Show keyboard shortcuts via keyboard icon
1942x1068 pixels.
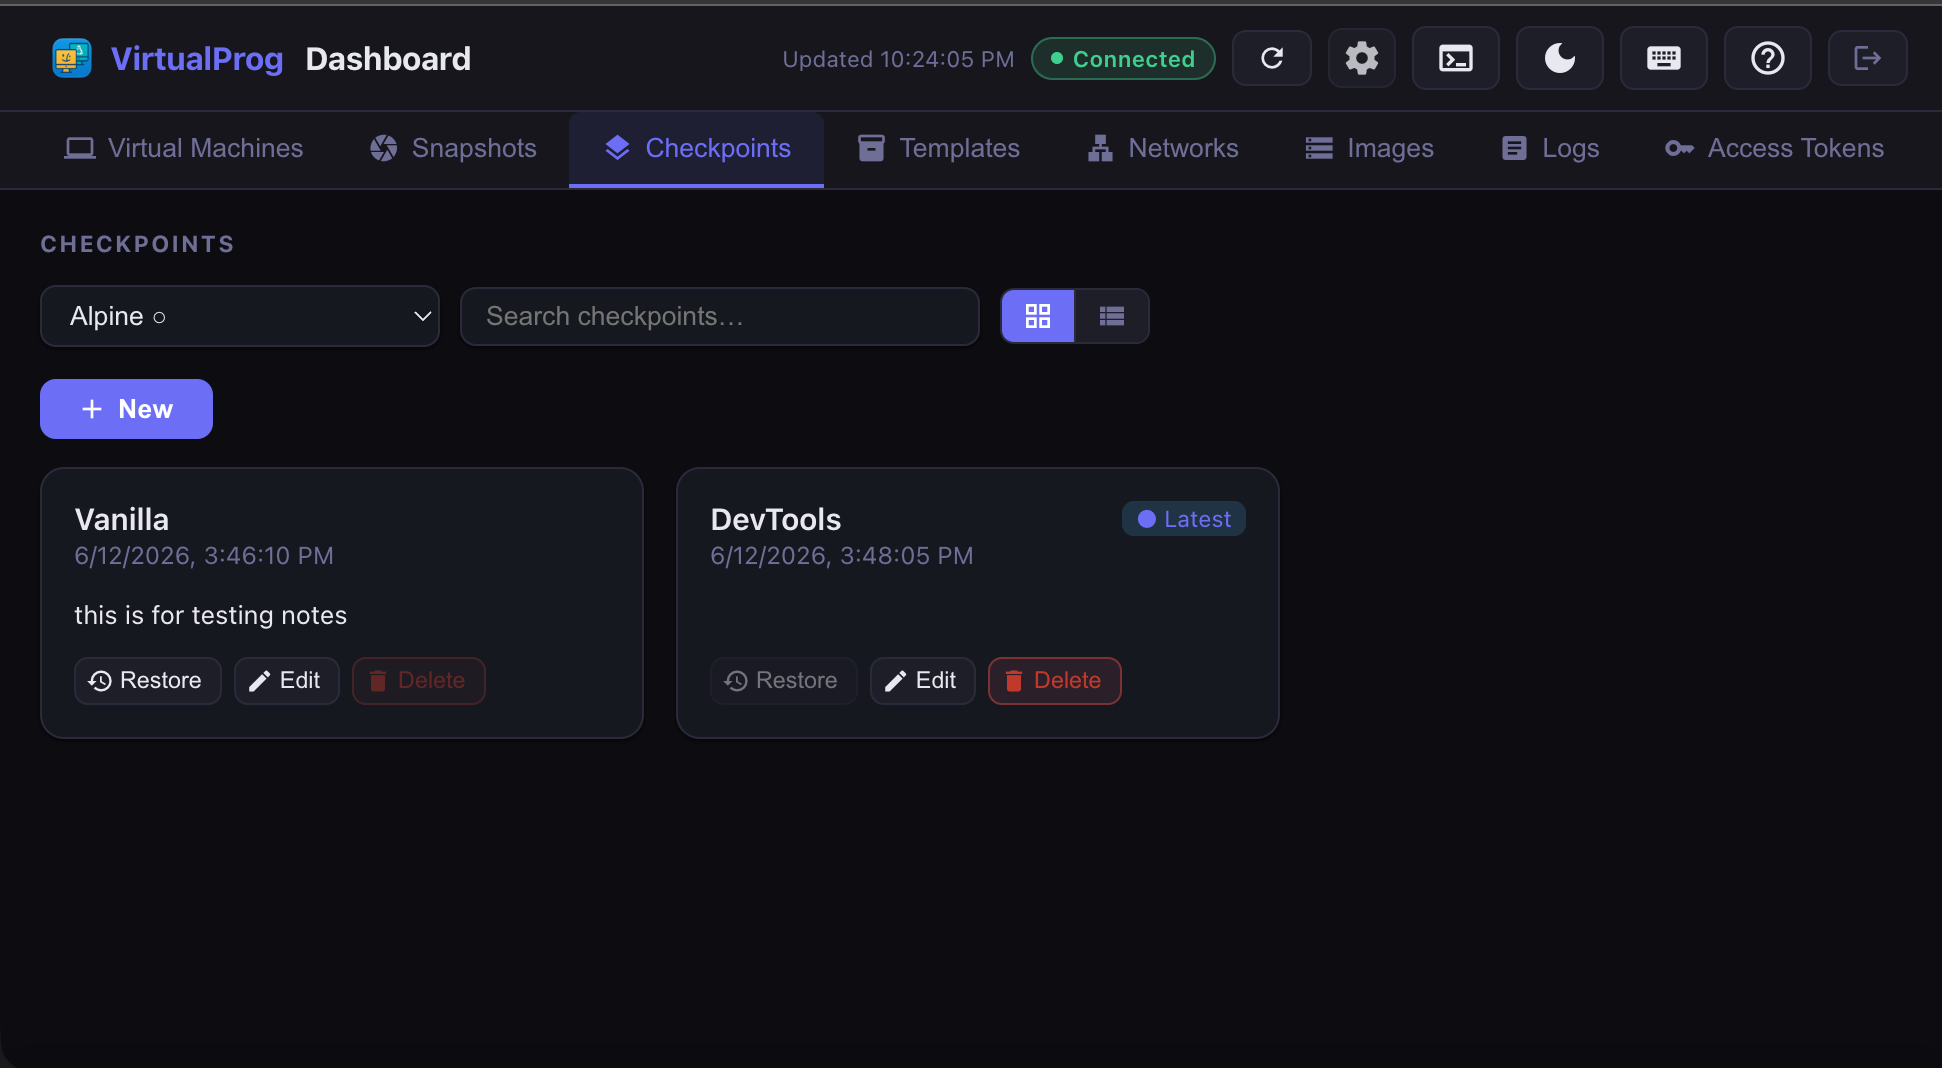coord(1664,58)
